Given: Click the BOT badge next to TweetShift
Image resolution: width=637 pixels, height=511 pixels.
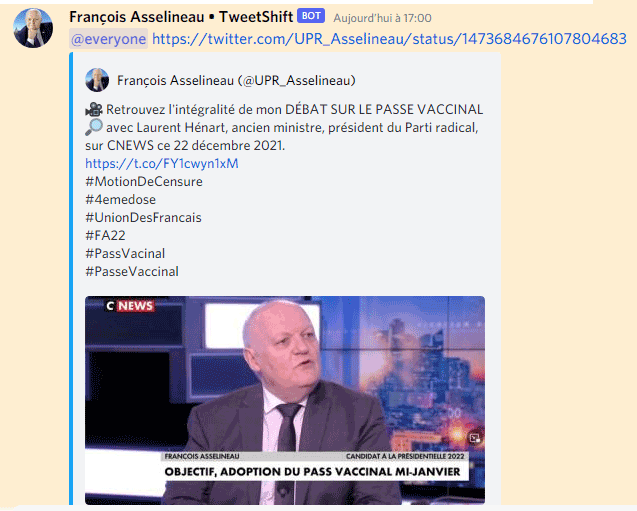Looking at the screenshot, I should [x=311, y=16].
